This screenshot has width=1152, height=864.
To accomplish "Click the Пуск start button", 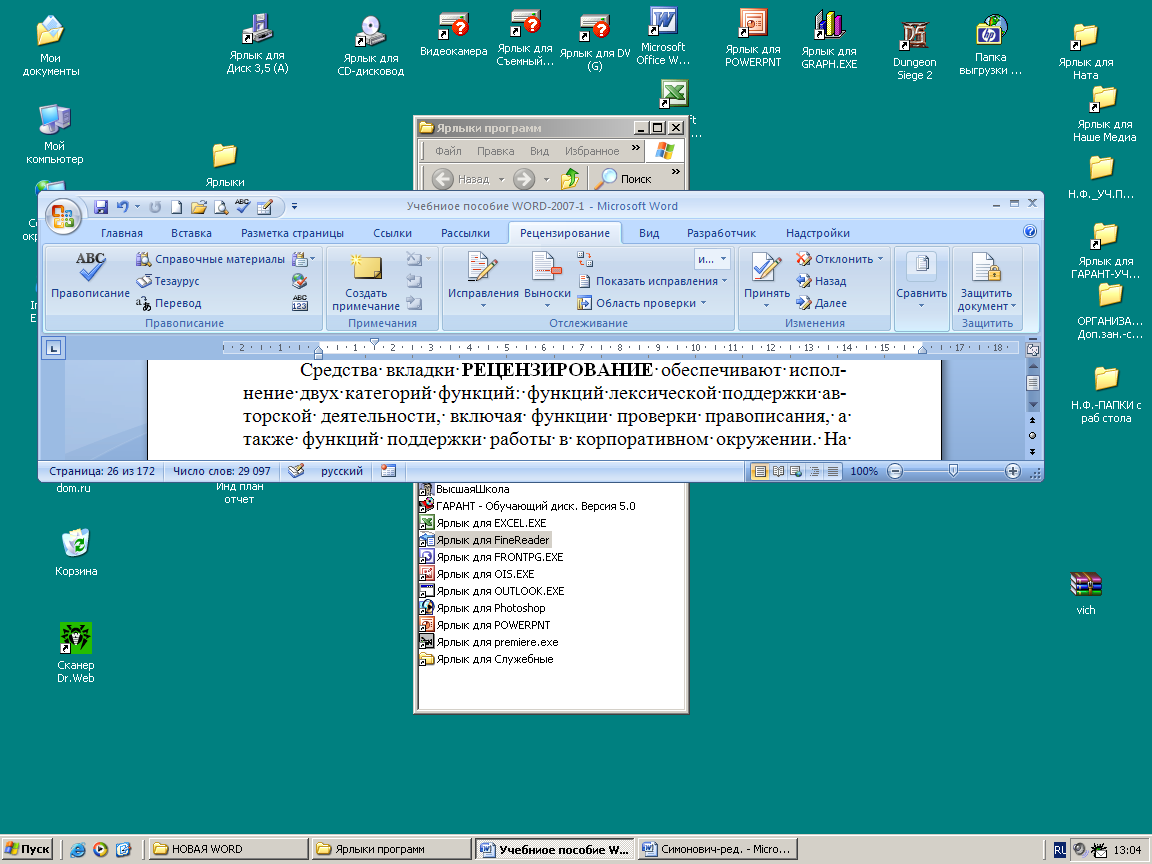I will (27, 849).
